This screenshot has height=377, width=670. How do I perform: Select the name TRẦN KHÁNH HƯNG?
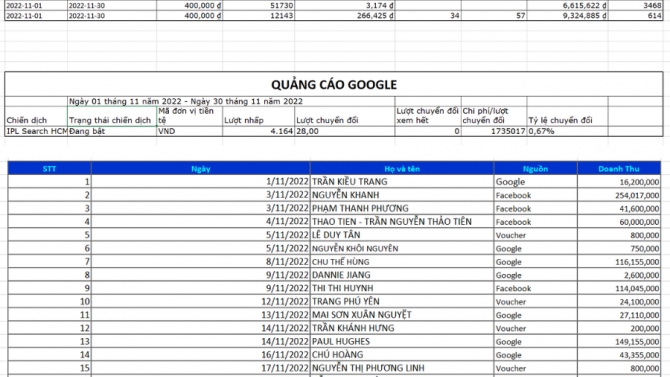(x=402, y=328)
